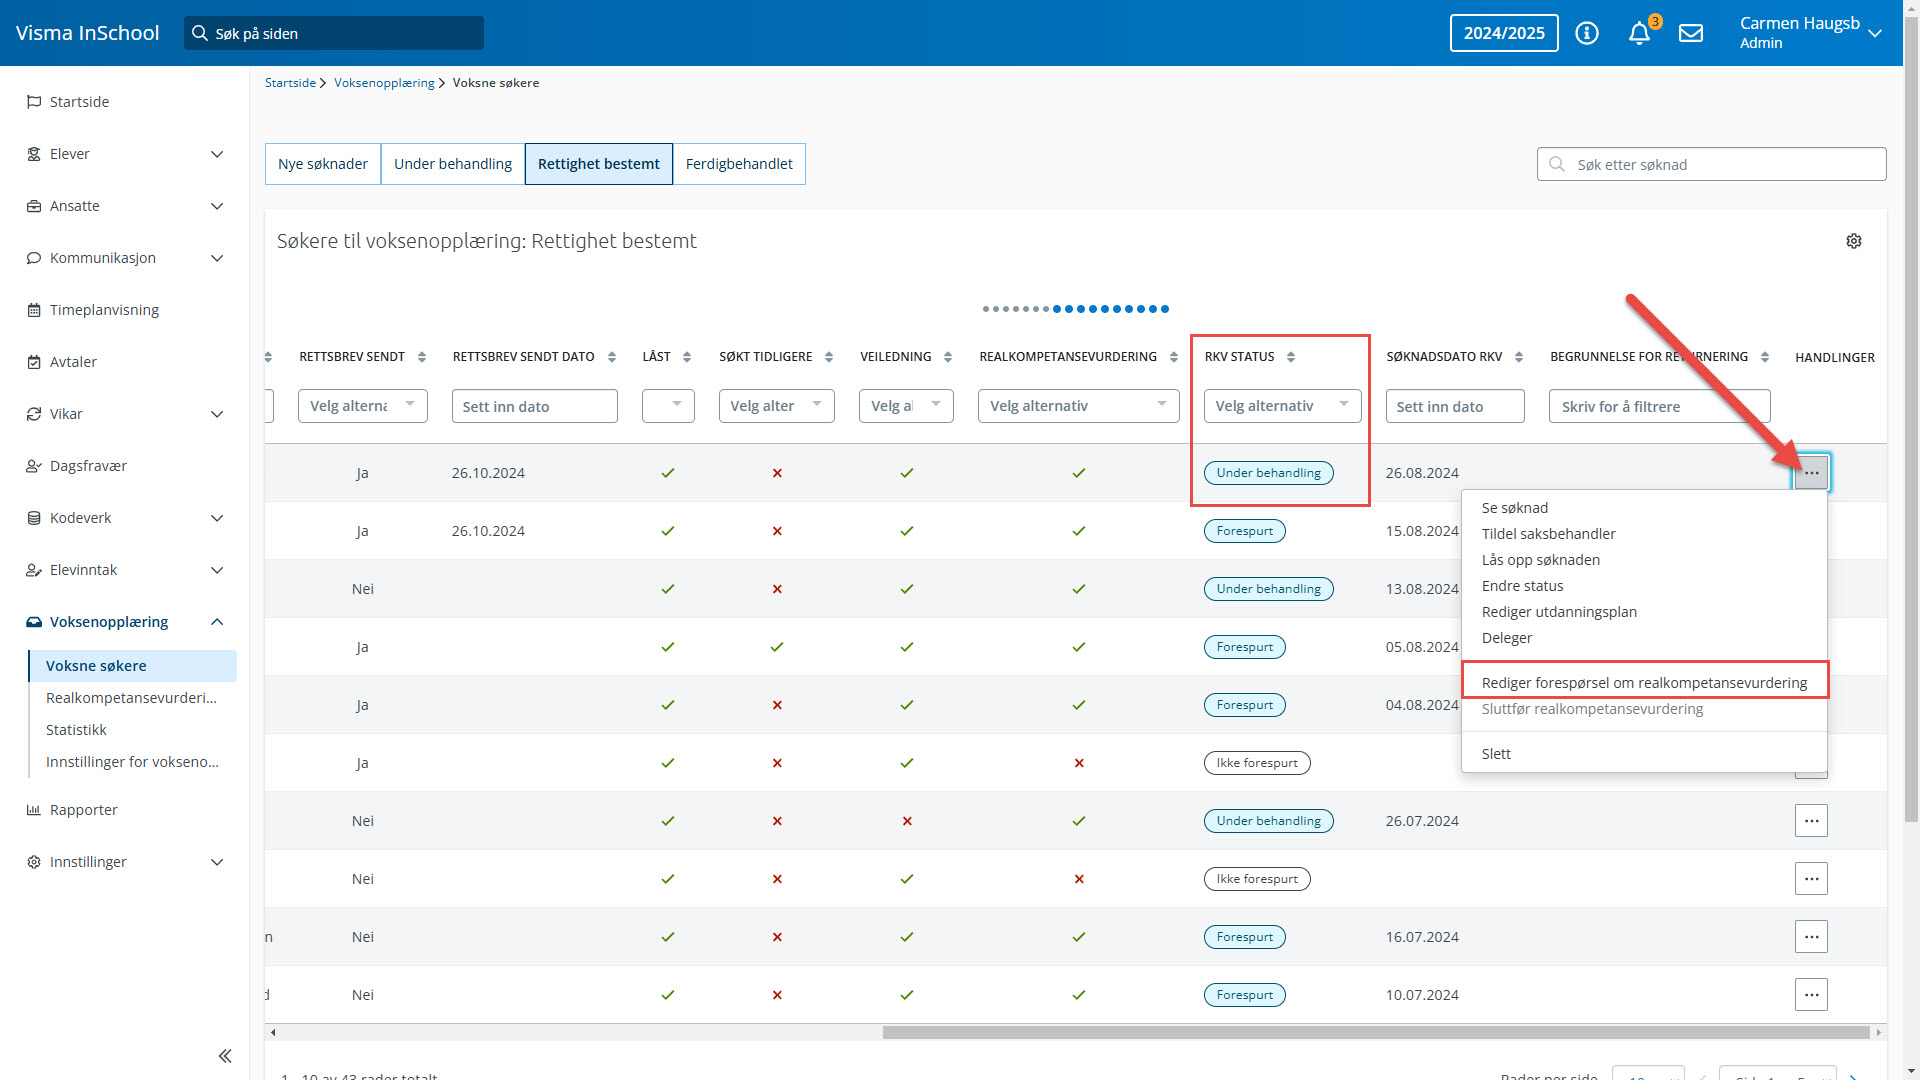Click RETTSBREV SENDT DATO date filter field
Viewport: 1920px width, 1080px height.
(534, 407)
